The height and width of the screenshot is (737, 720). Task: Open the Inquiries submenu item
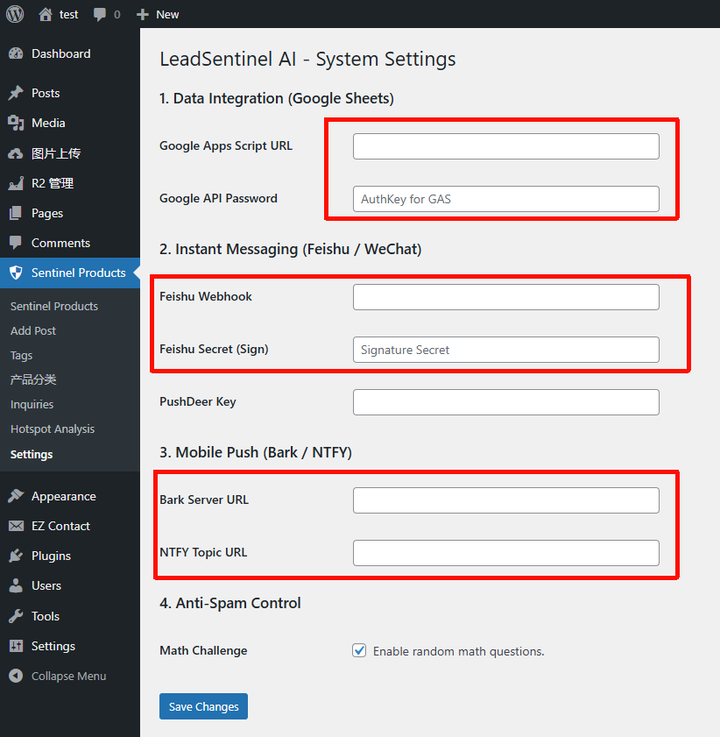(x=32, y=405)
